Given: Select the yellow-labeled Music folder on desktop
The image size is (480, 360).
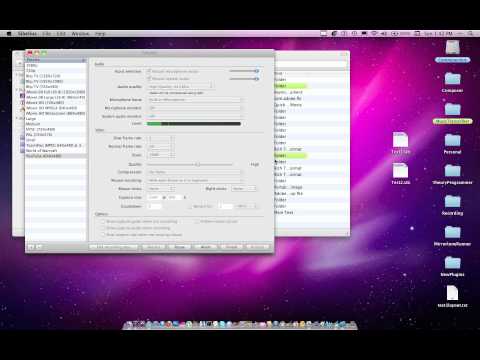Looking at the screenshot, I should coord(453,109).
